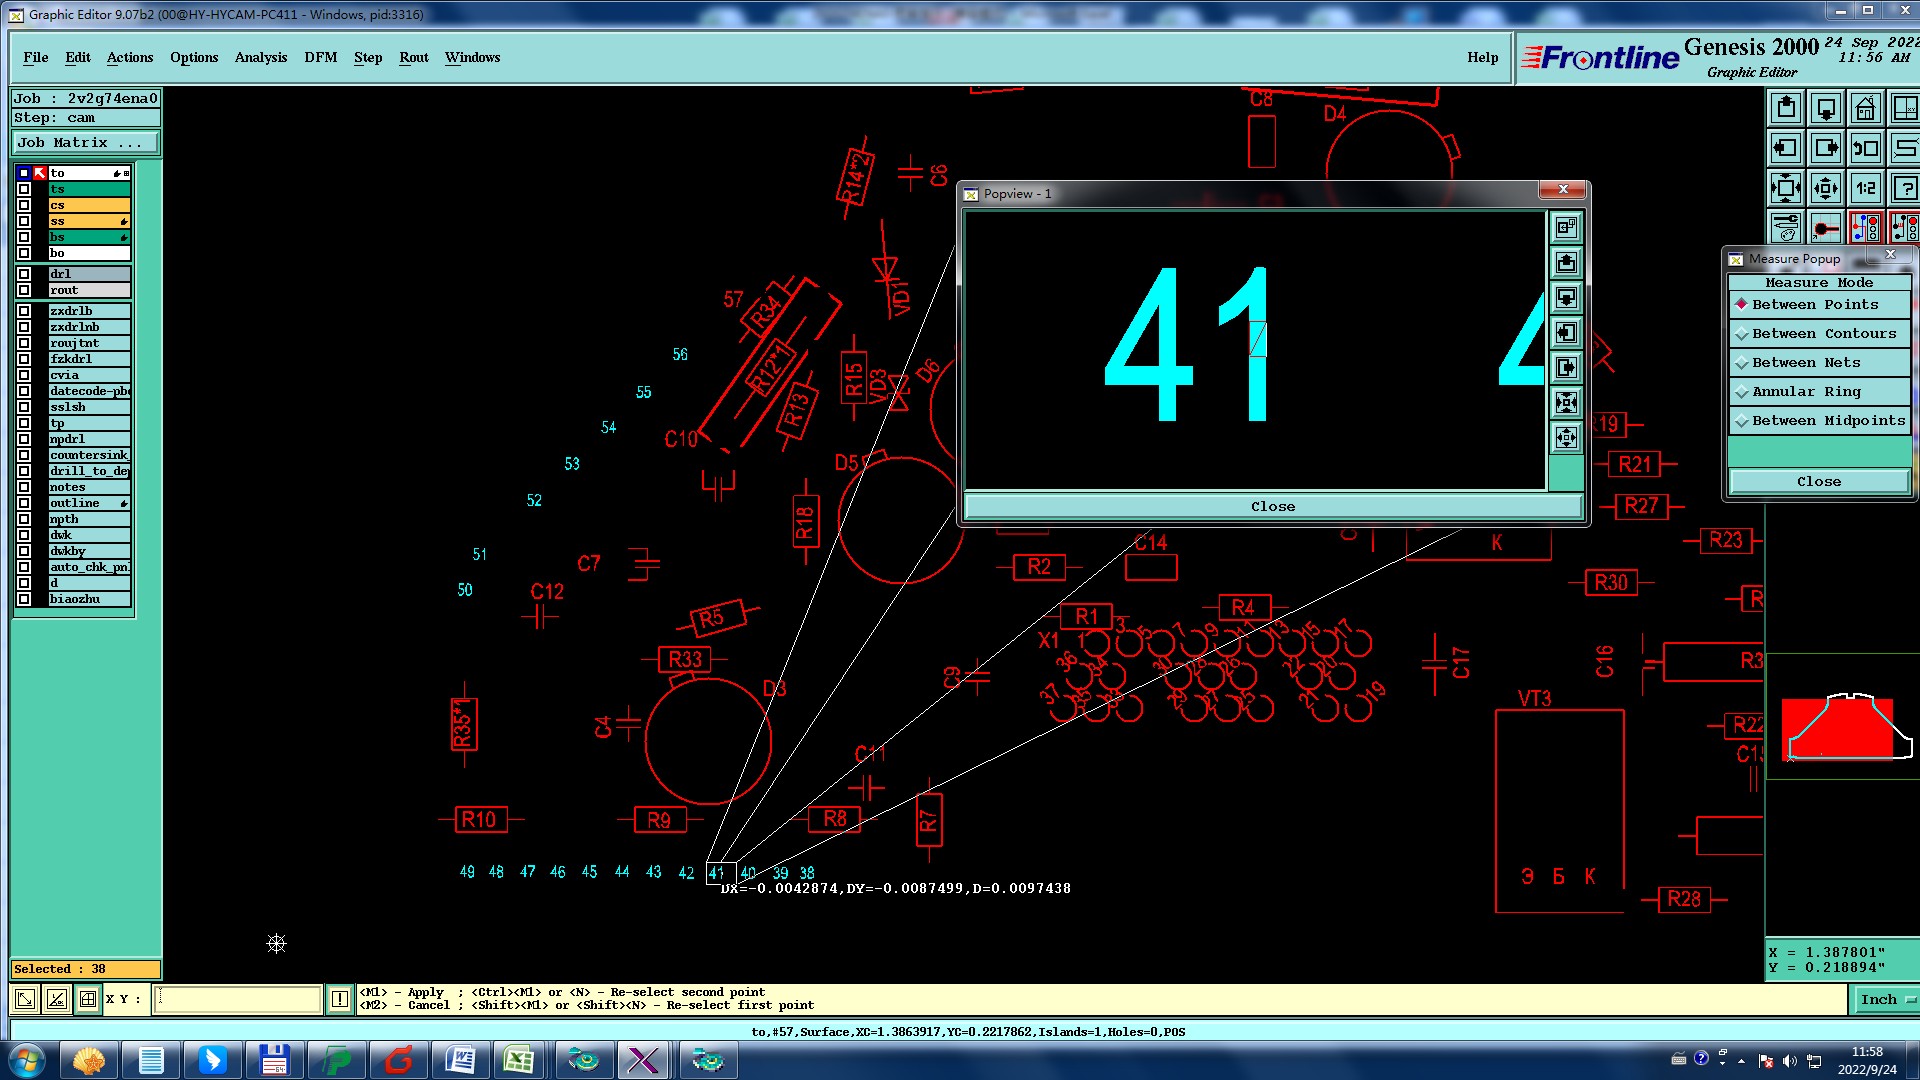The width and height of the screenshot is (1920, 1080).
Task: Click the XY window layout icon
Action: coord(1905,108)
